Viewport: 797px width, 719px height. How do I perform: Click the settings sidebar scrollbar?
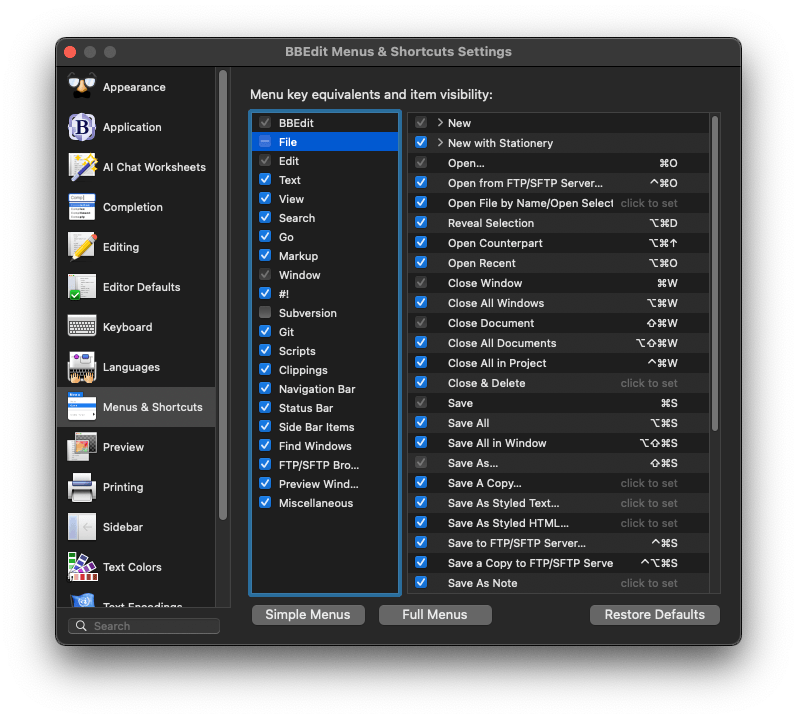[x=223, y=295]
